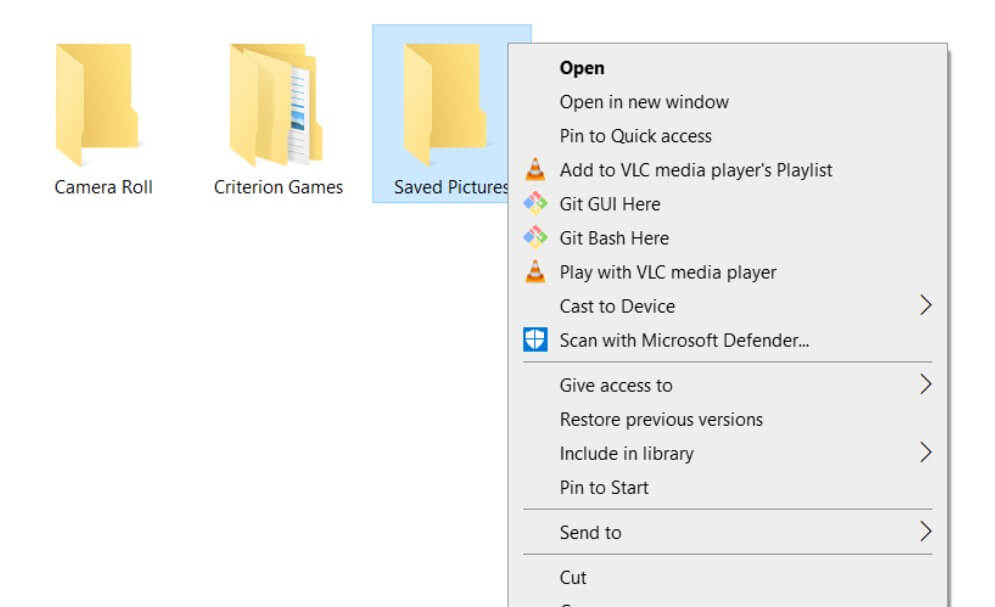Choose Pin to Quick access

[x=636, y=136]
